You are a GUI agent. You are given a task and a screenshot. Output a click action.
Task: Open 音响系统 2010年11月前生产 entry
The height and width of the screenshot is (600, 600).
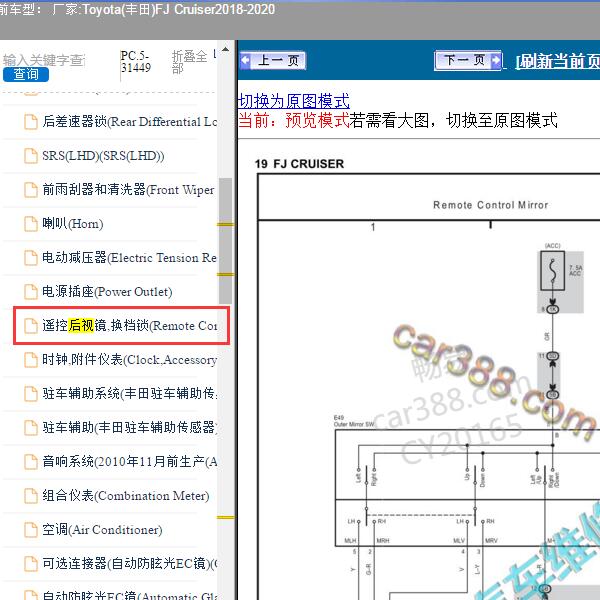click(130, 461)
